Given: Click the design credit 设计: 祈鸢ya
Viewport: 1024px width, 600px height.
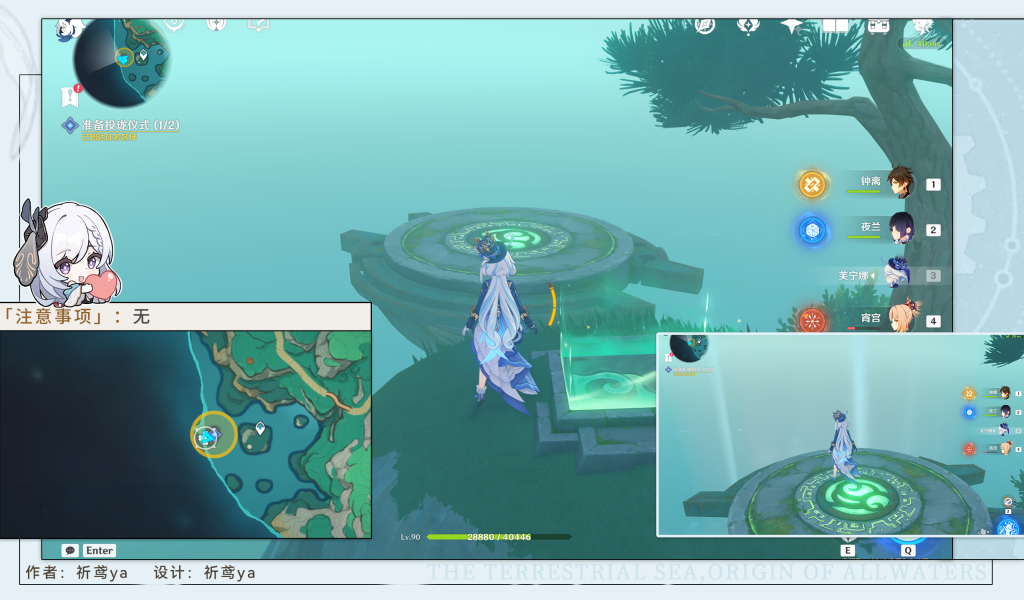Looking at the screenshot, I should pyautogui.click(x=204, y=573).
